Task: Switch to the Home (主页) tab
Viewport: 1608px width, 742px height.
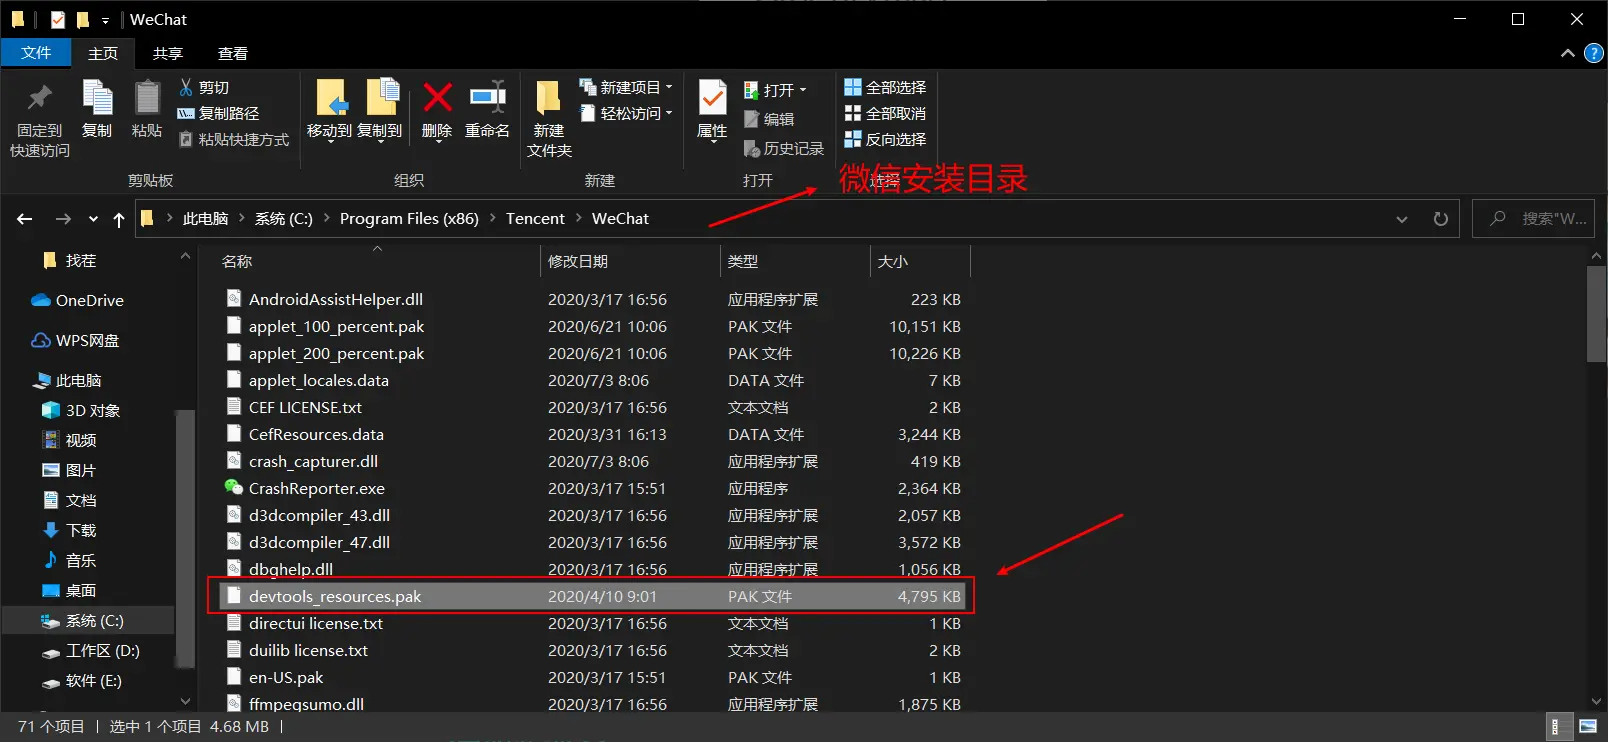Action: click(103, 53)
